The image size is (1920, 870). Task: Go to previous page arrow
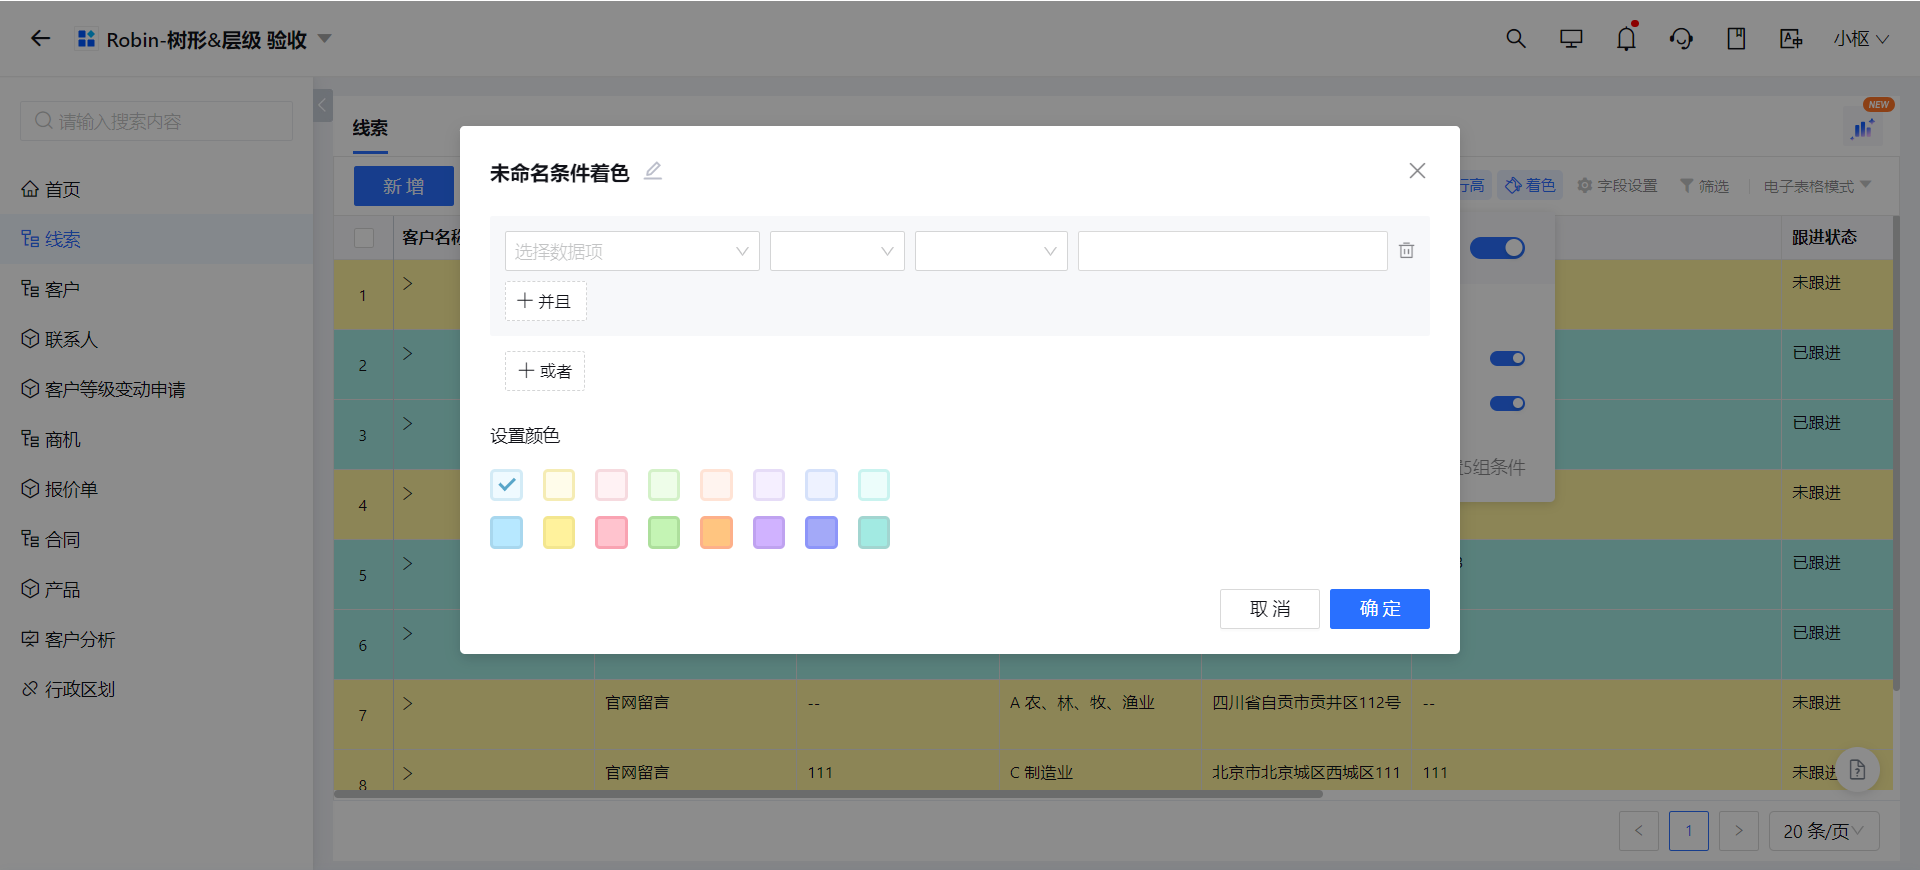click(1639, 831)
